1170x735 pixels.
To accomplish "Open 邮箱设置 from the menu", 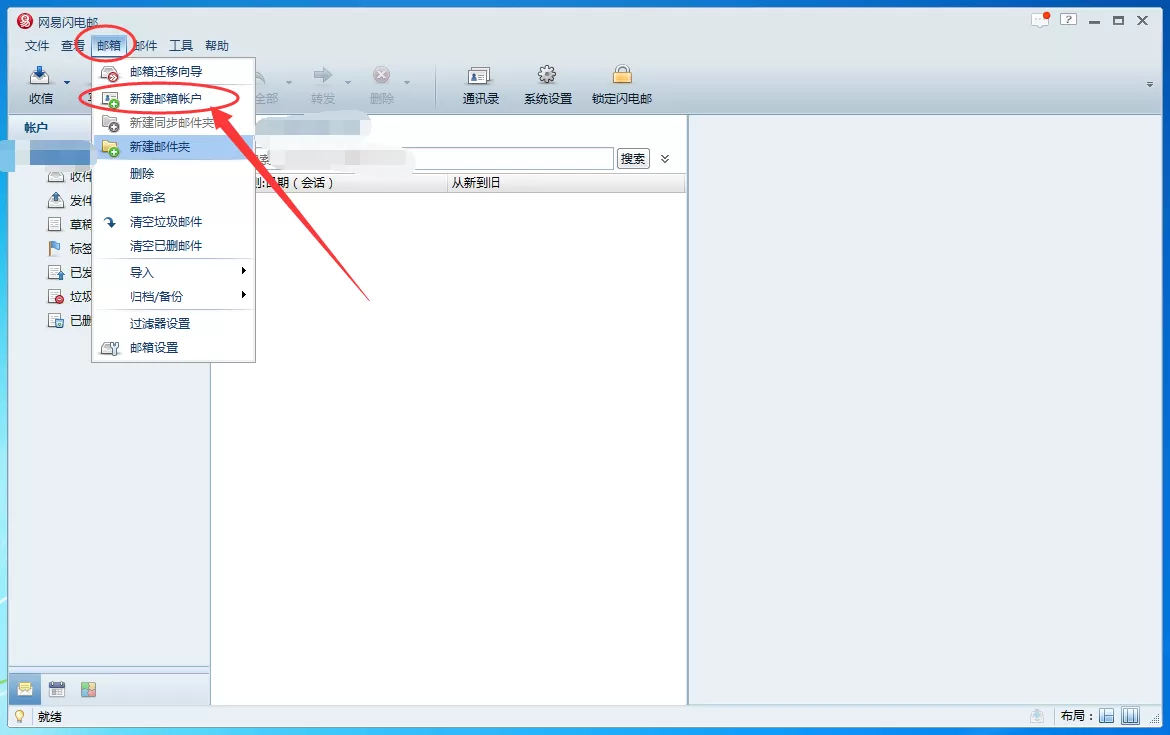I will [174, 348].
